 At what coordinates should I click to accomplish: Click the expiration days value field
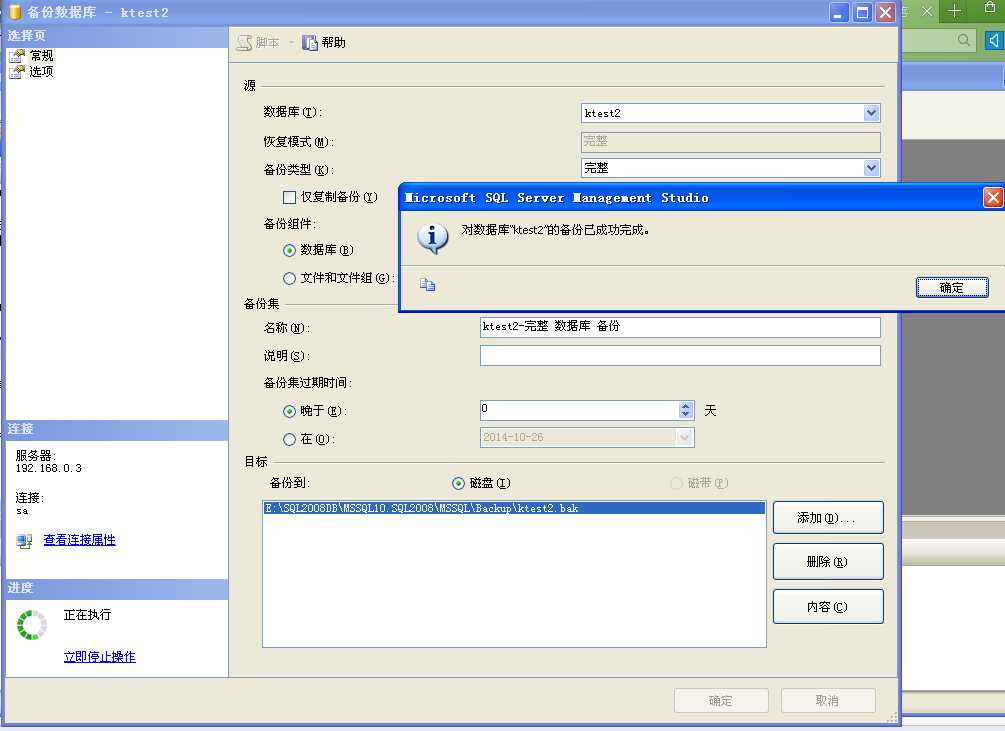[579, 410]
